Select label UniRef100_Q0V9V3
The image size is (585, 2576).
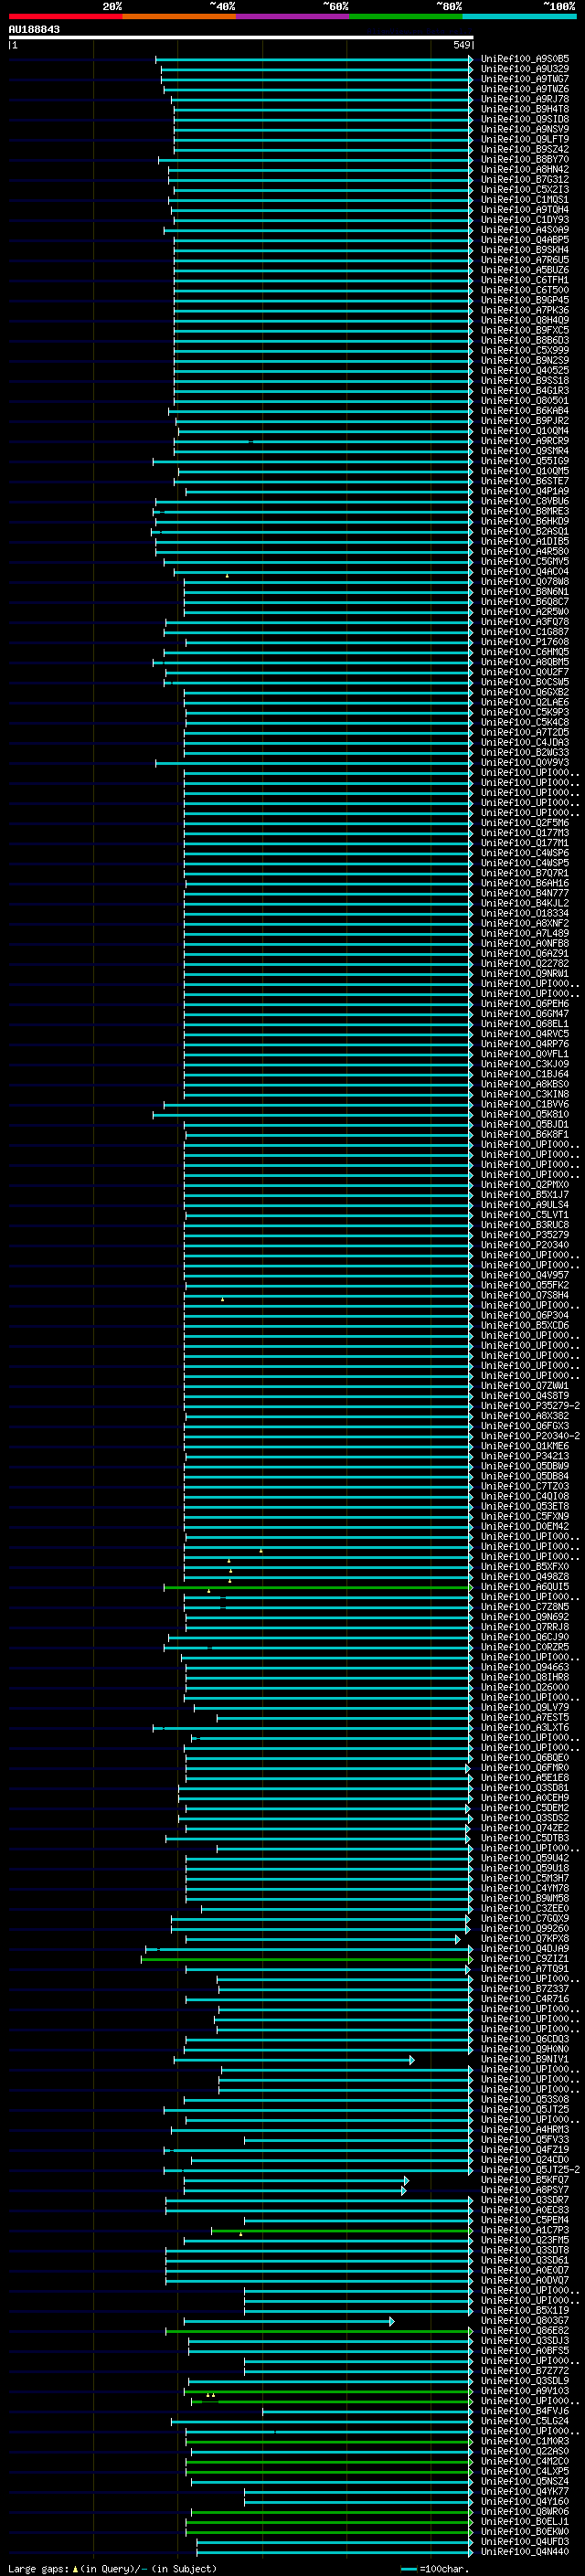click(x=525, y=763)
